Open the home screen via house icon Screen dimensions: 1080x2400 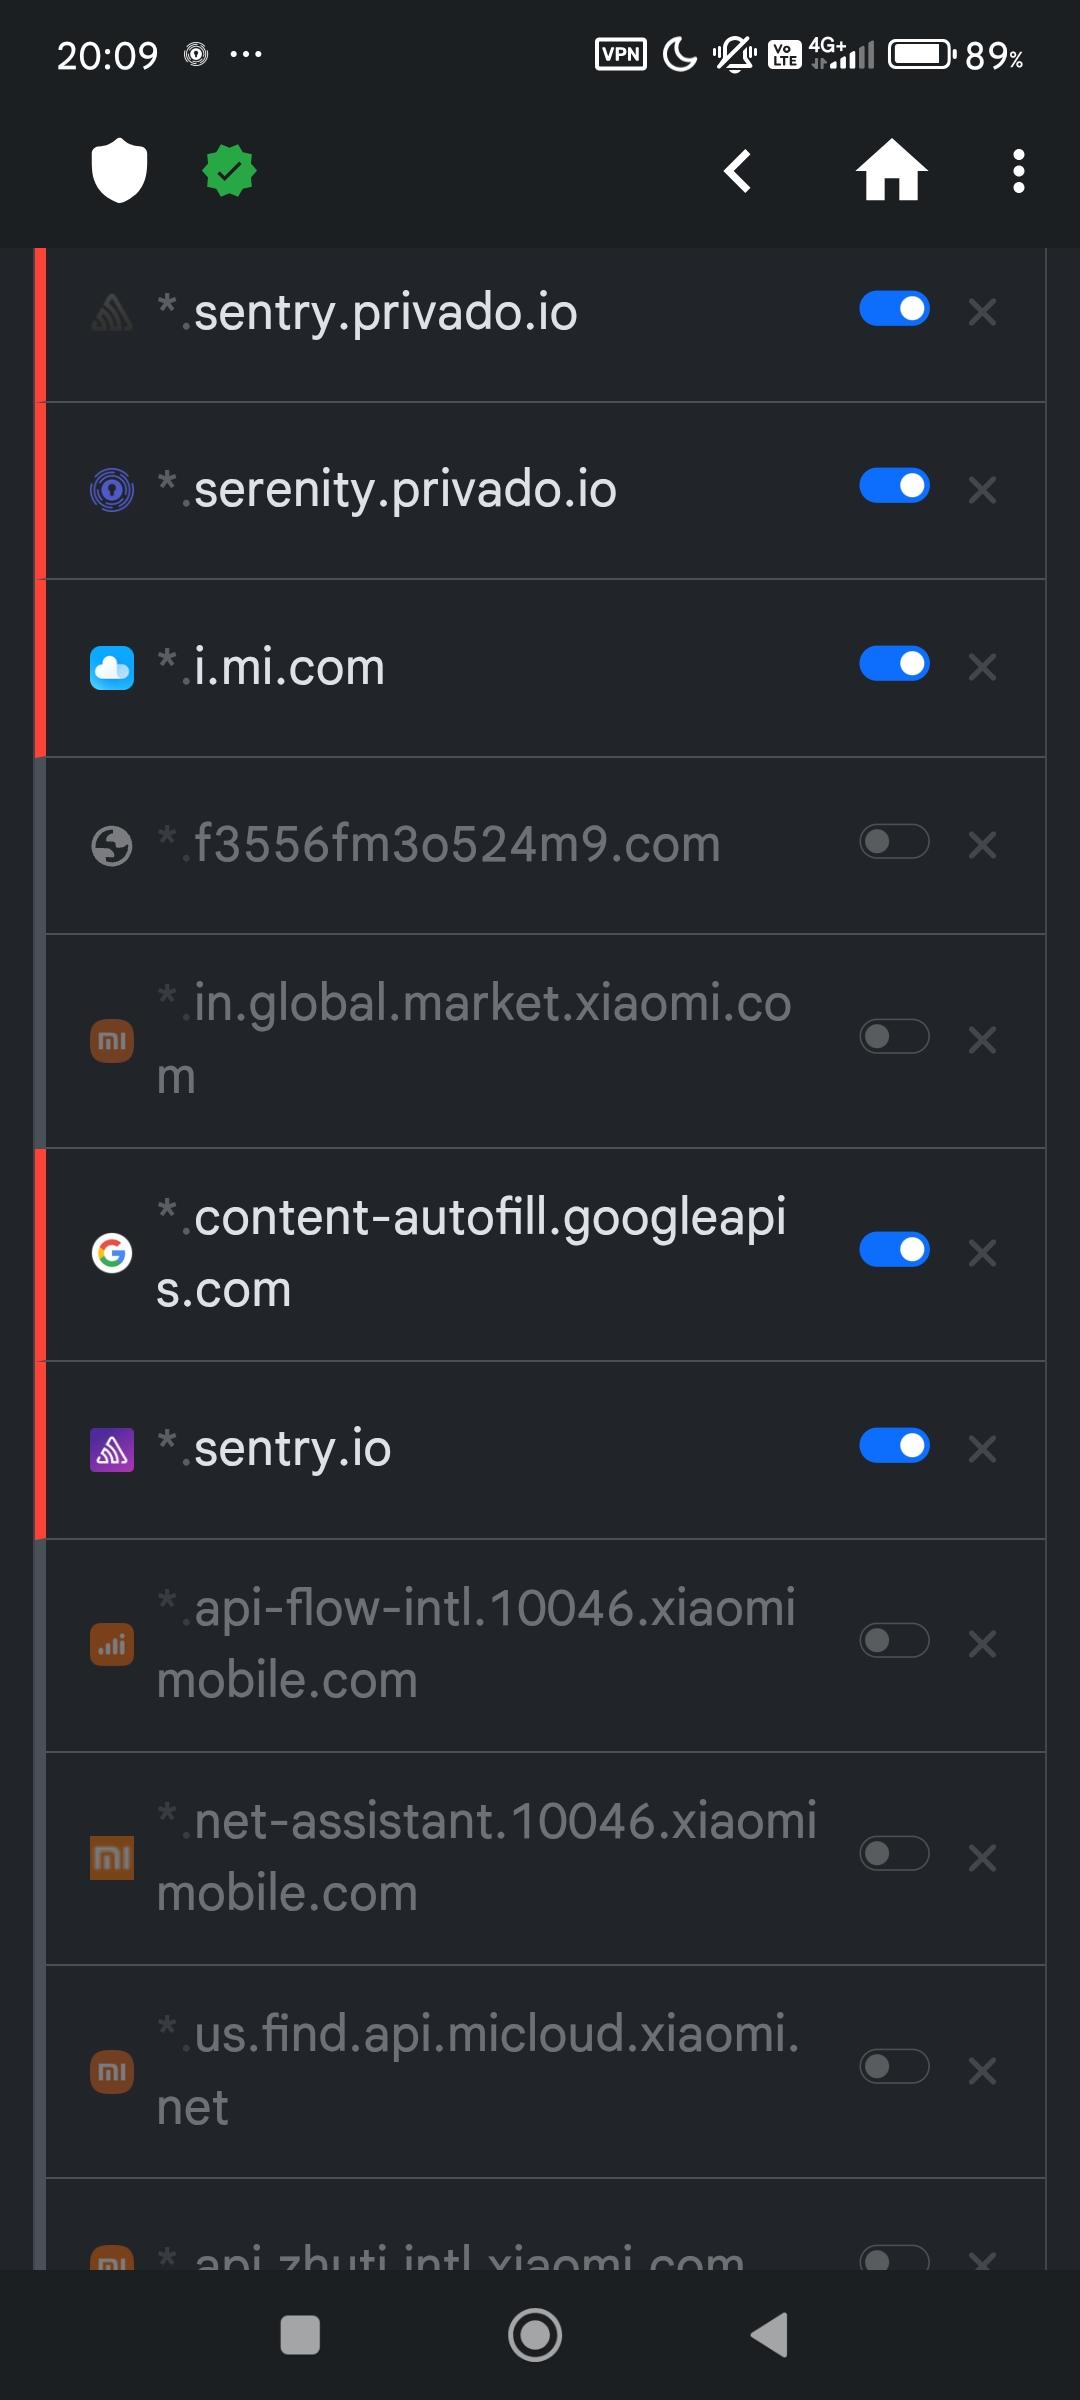[891, 171]
